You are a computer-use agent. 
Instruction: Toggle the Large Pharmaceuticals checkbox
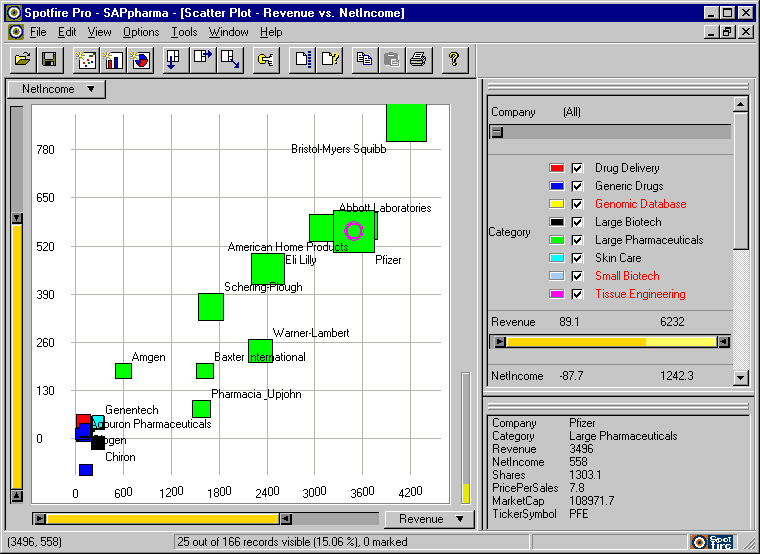coord(577,240)
